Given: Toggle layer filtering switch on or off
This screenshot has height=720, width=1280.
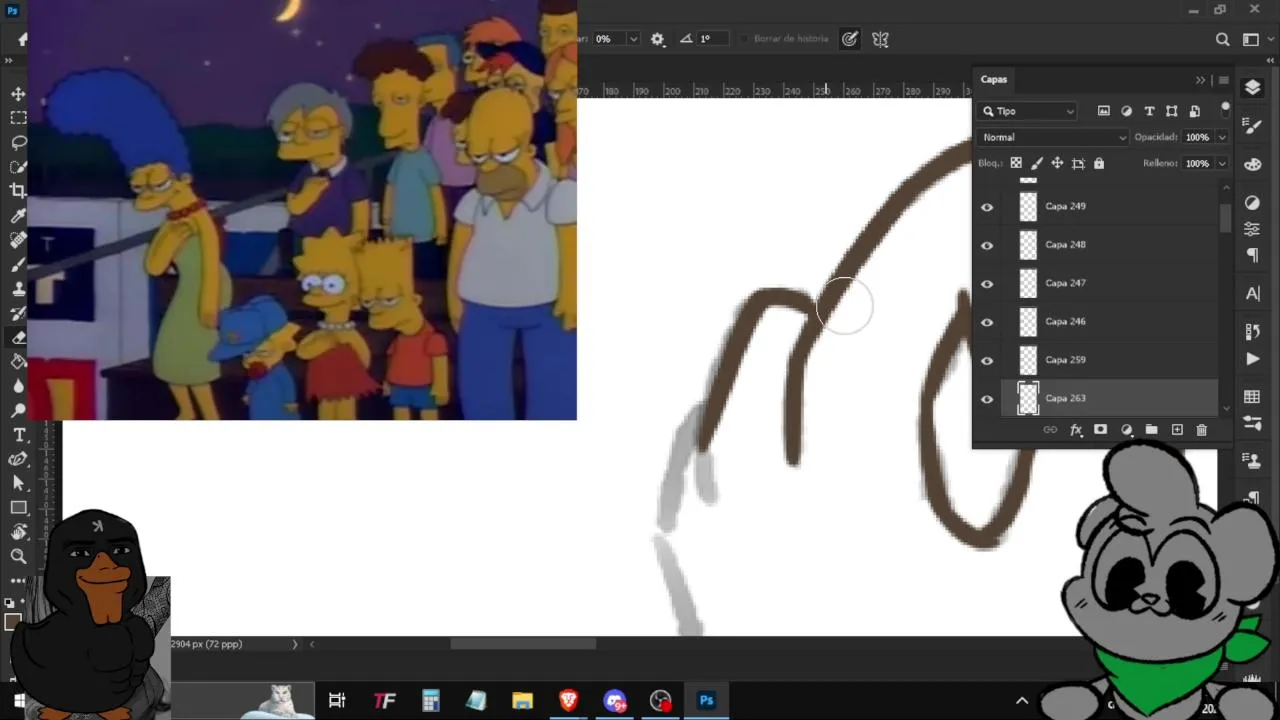Looking at the screenshot, I should 1225,109.
